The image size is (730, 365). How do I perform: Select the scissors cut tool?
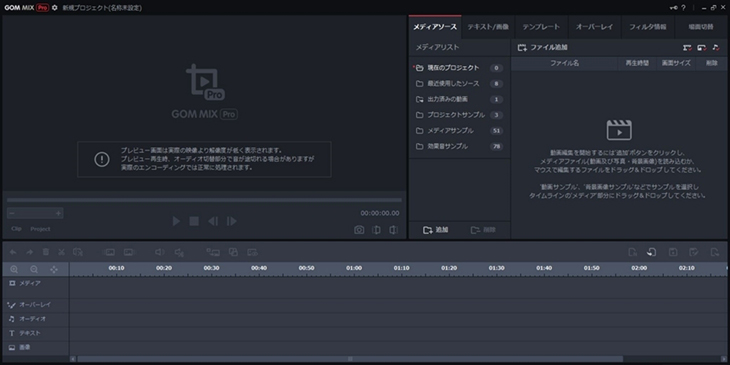[x=61, y=252]
